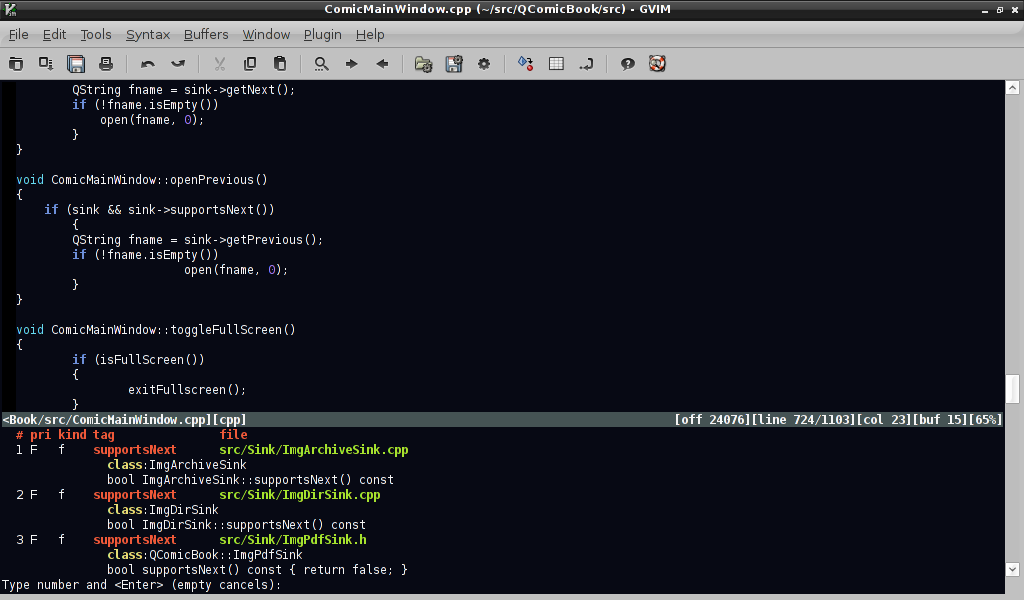
Task: Open the Buffers menu
Action: [x=206, y=35]
